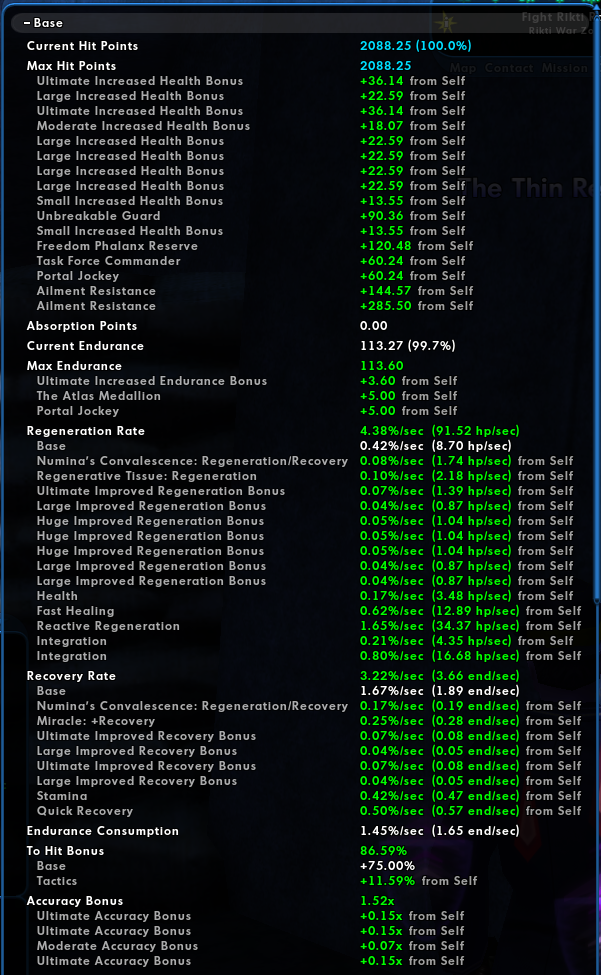Select Portal Jockey under Max Hit Points
Image resolution: width=601 pixels, height=975 pixels.
click(x=78, y=276)
